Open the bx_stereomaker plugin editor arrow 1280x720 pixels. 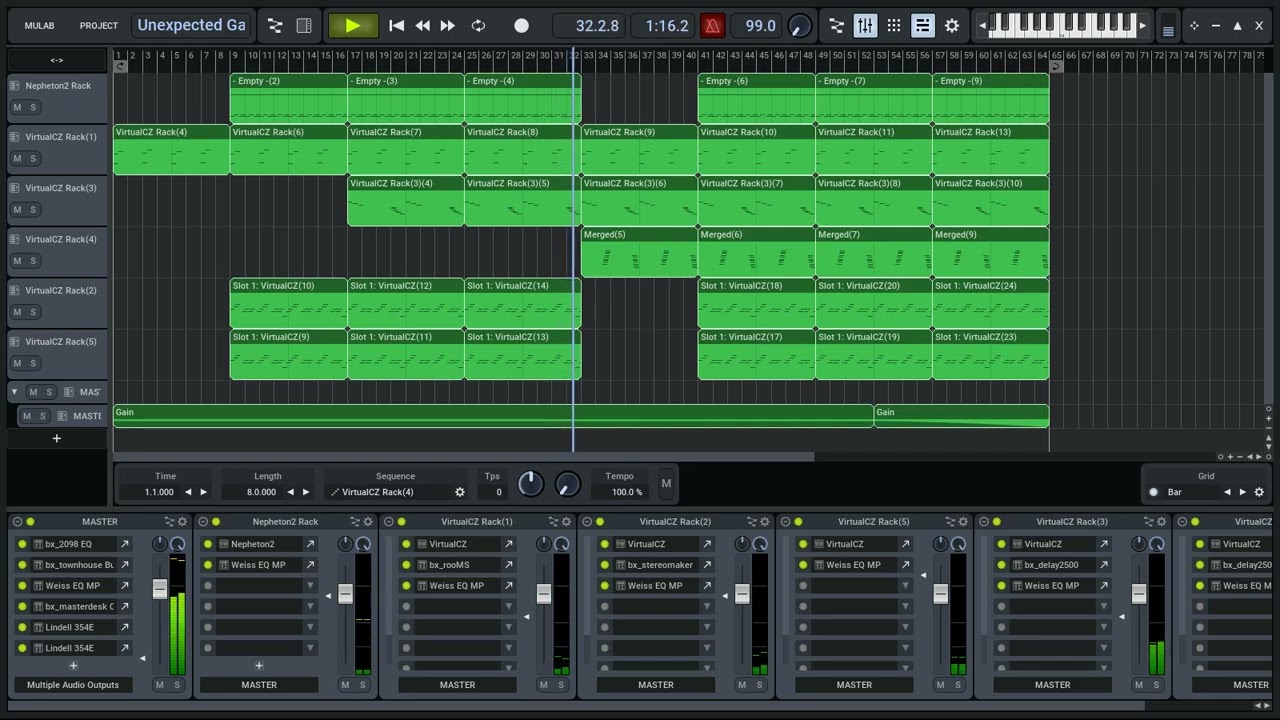[707, 565]
